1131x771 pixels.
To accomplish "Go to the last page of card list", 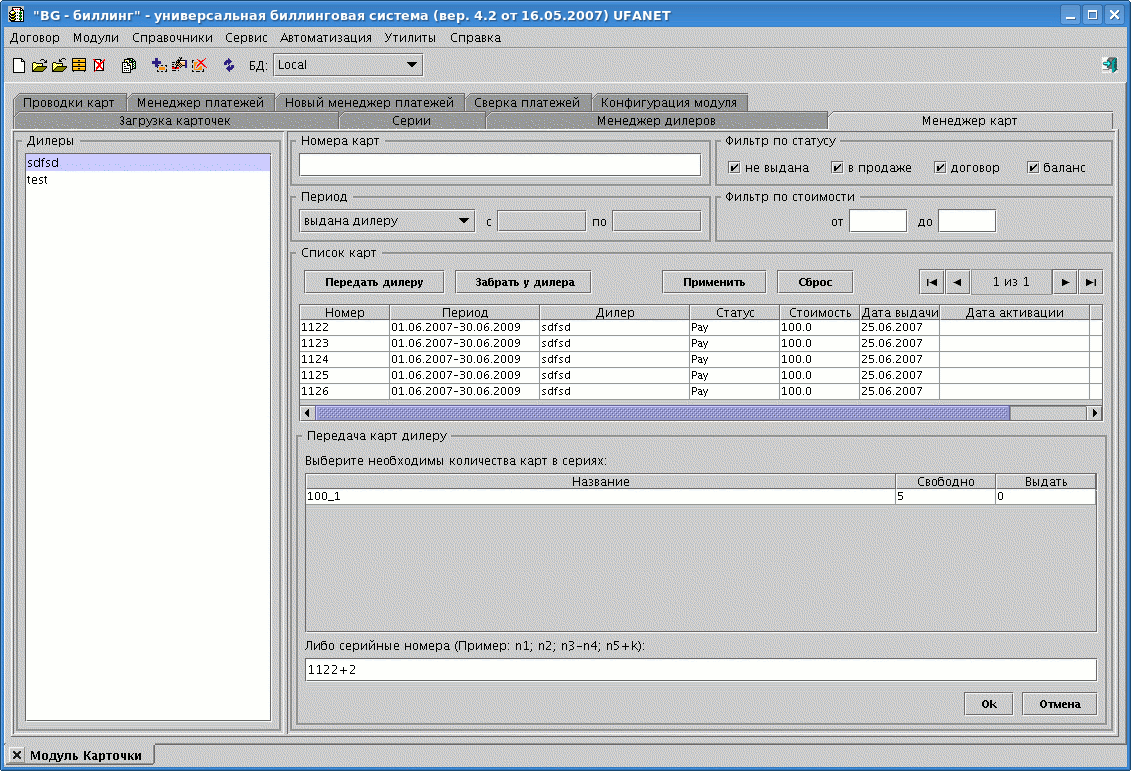I will click(x=1091, y=282).
